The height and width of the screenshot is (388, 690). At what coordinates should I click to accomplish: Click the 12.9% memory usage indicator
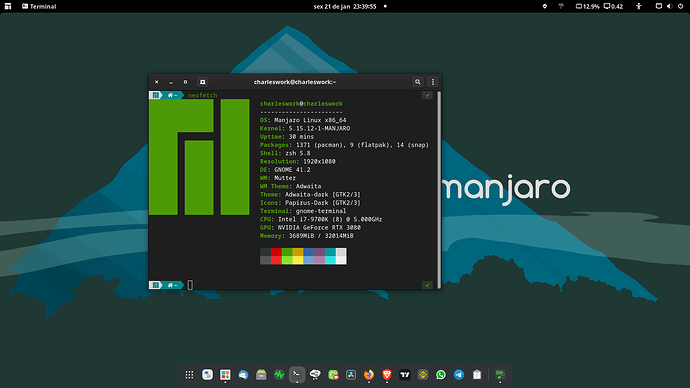[x=588, y=6]
